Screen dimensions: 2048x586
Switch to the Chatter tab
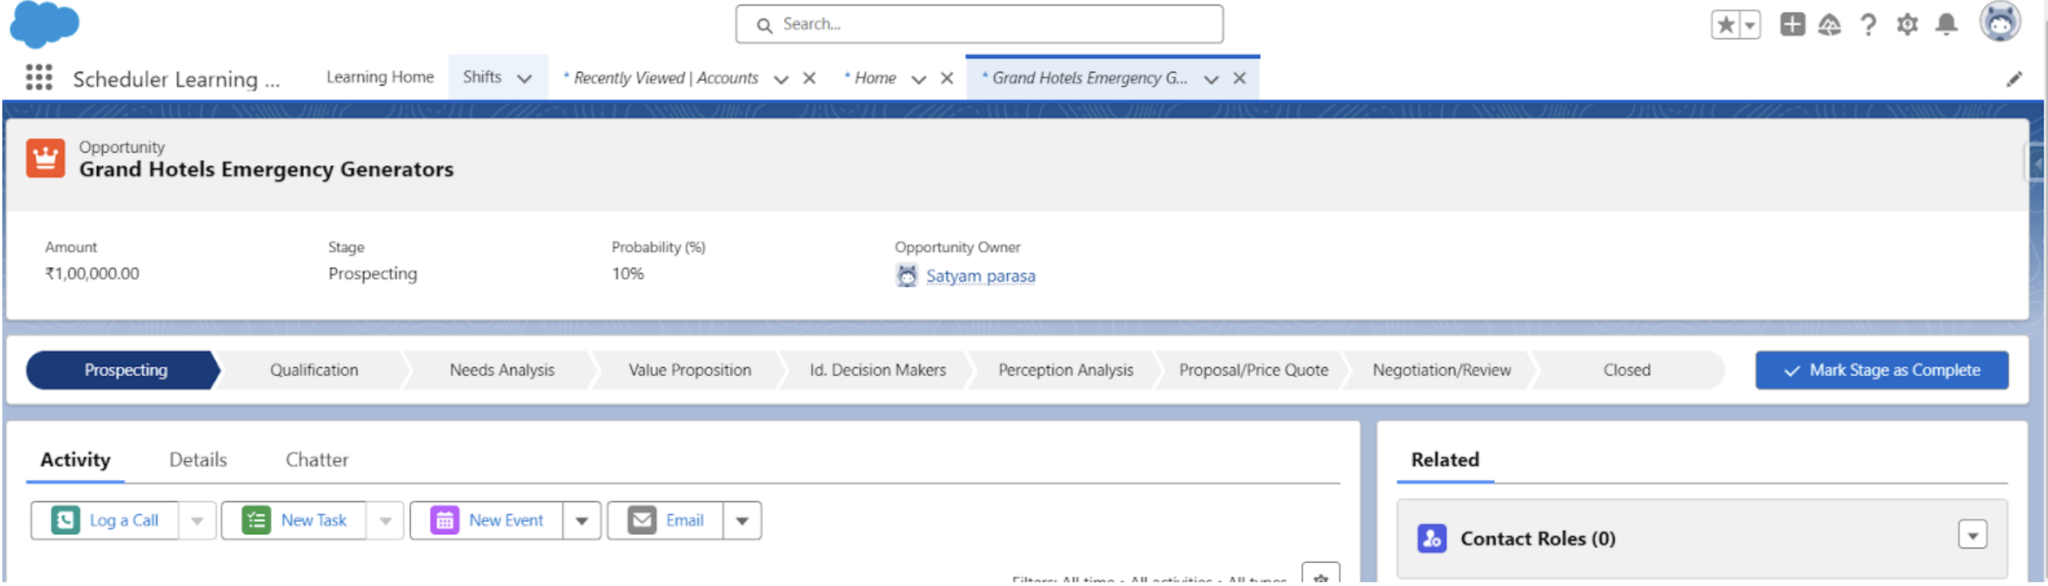(317, 460)
